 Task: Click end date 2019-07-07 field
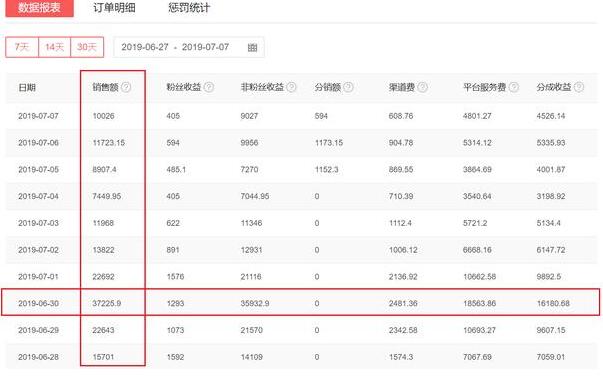pyautogui.click(x=205, y=47)
